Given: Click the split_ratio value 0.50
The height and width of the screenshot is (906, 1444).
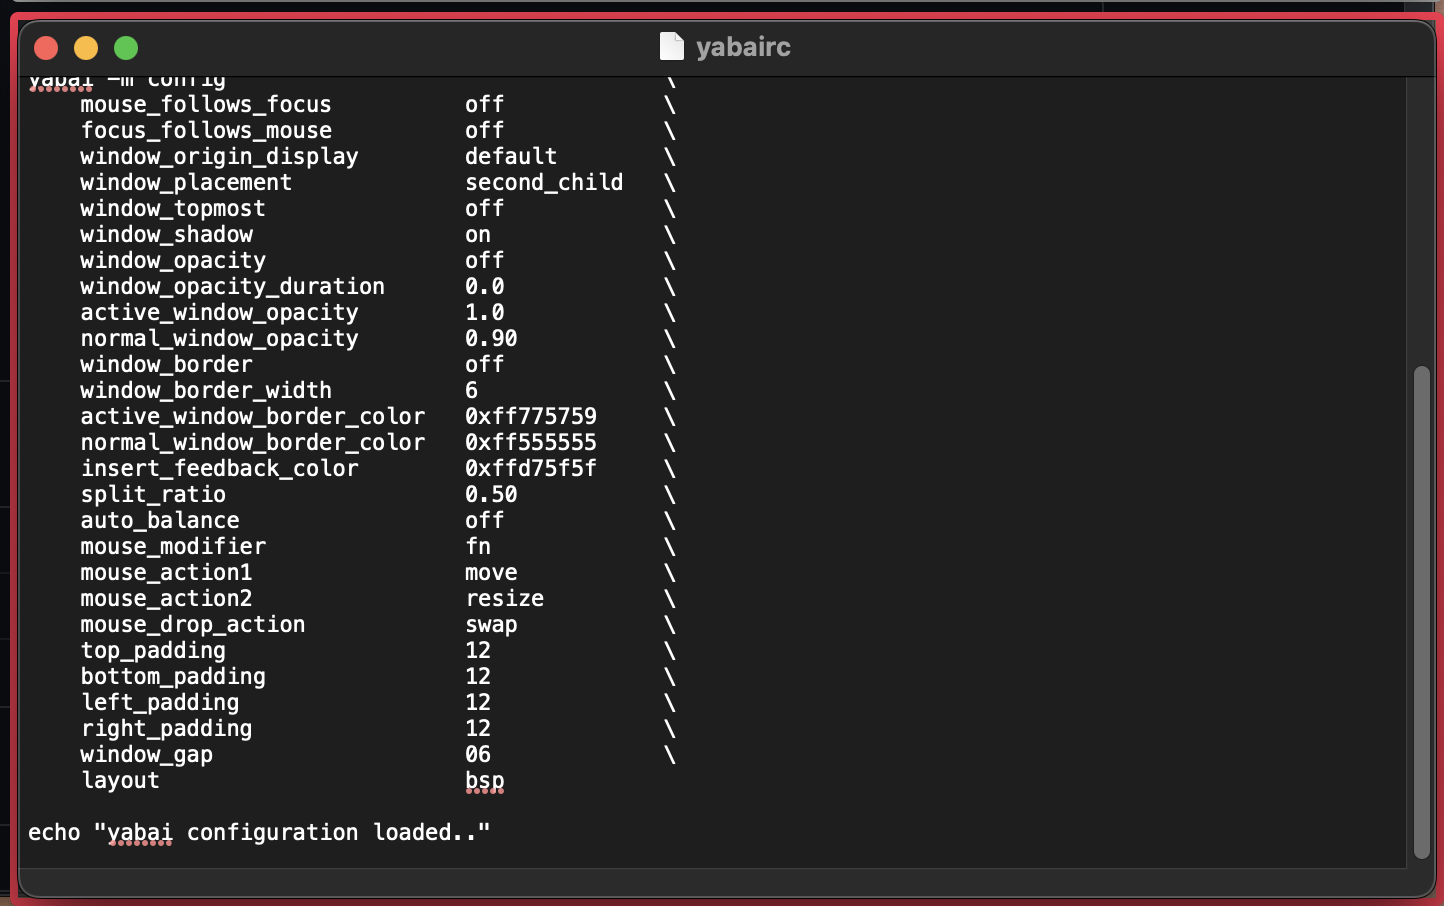Looking at the screenshot, I should pos(491,494).
